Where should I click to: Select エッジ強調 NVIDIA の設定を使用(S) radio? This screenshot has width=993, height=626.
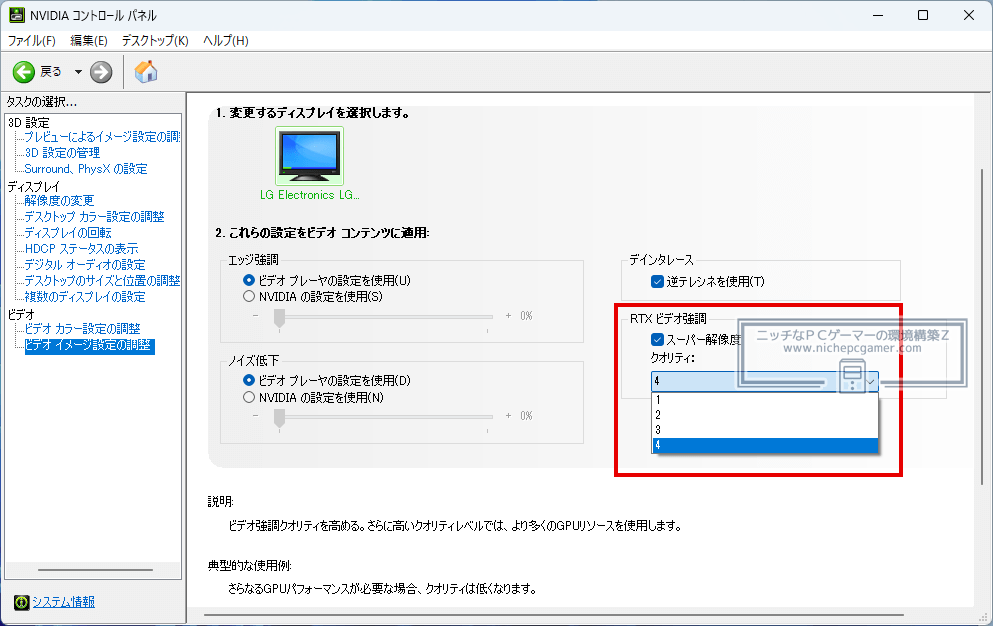(x=249, y=297)
